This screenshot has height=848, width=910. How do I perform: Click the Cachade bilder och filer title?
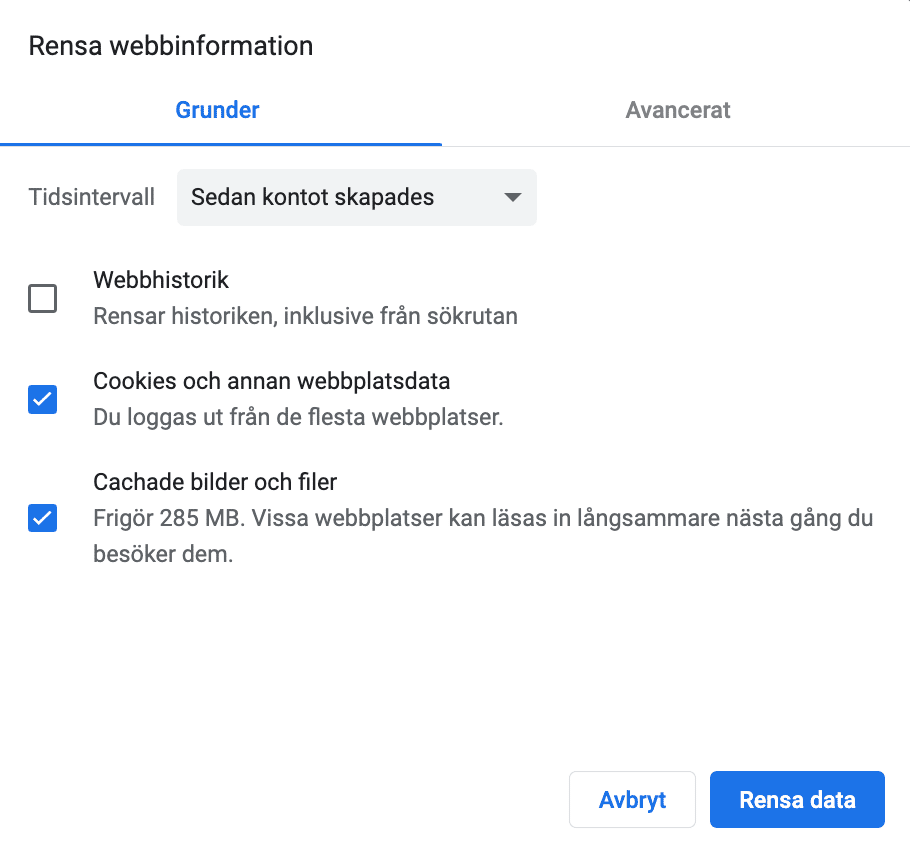(215, 482)
